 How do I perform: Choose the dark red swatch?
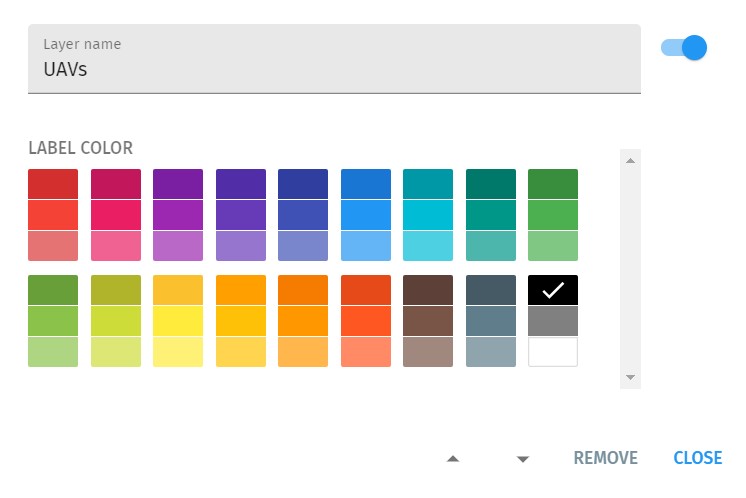53,184
